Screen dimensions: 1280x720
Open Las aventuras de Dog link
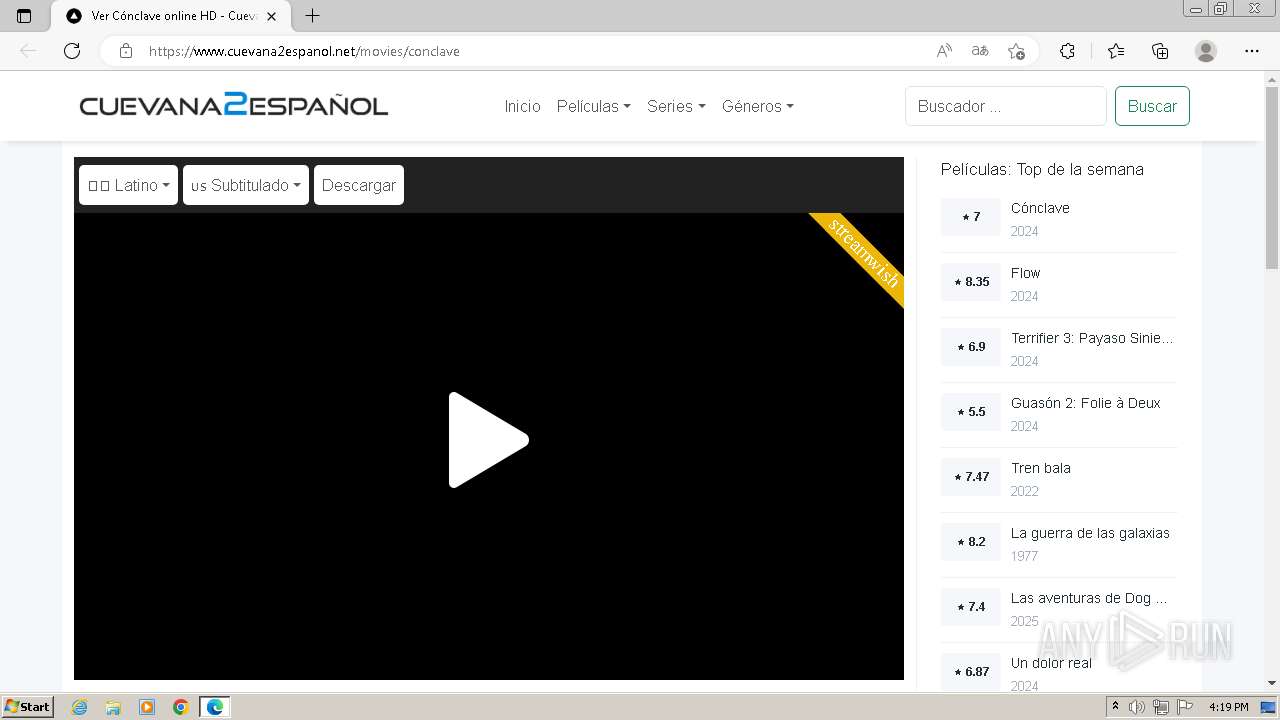point(1089,598)
